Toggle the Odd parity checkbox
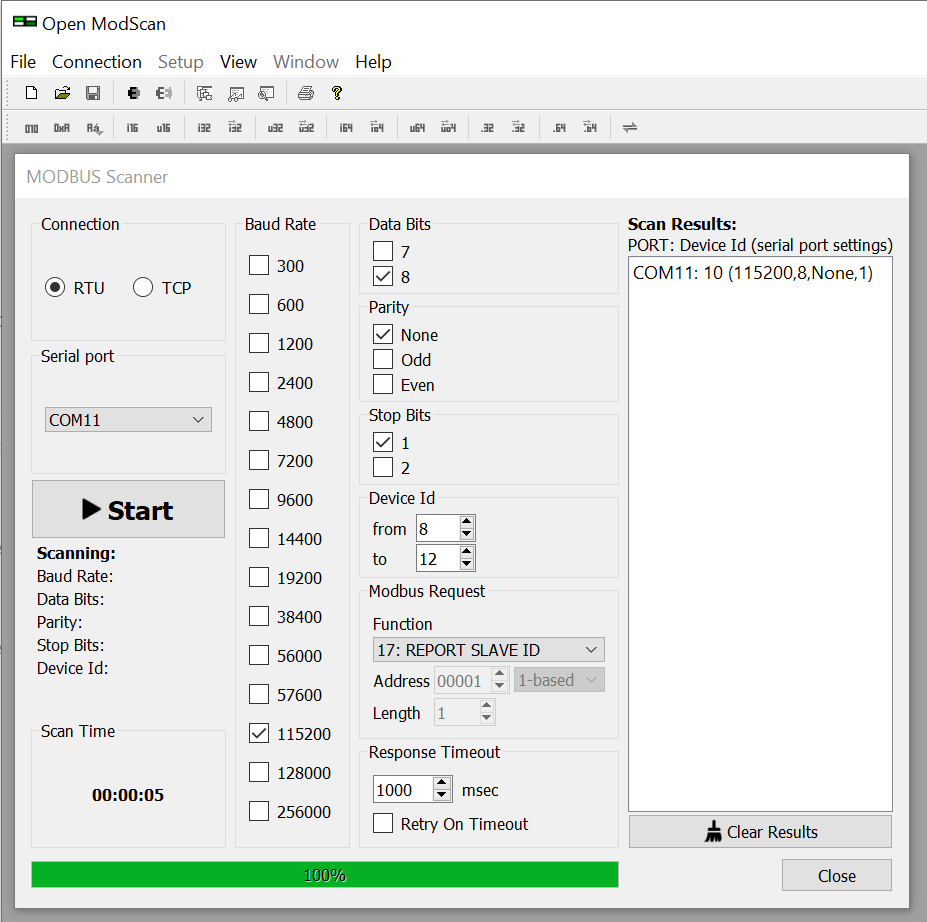Image resolution: width=927 pixels, height=922 pixels. [383, 359]
